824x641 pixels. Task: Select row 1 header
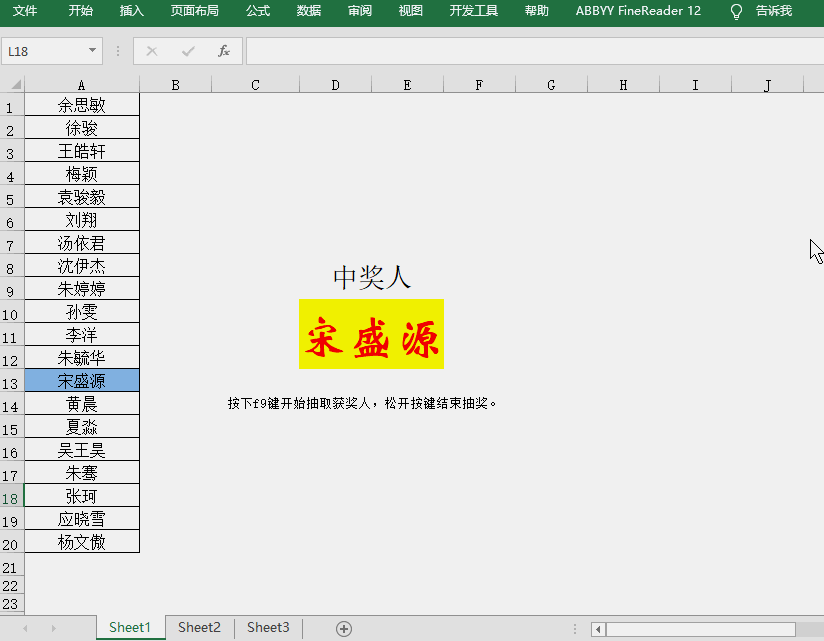(x=12, y=105)
